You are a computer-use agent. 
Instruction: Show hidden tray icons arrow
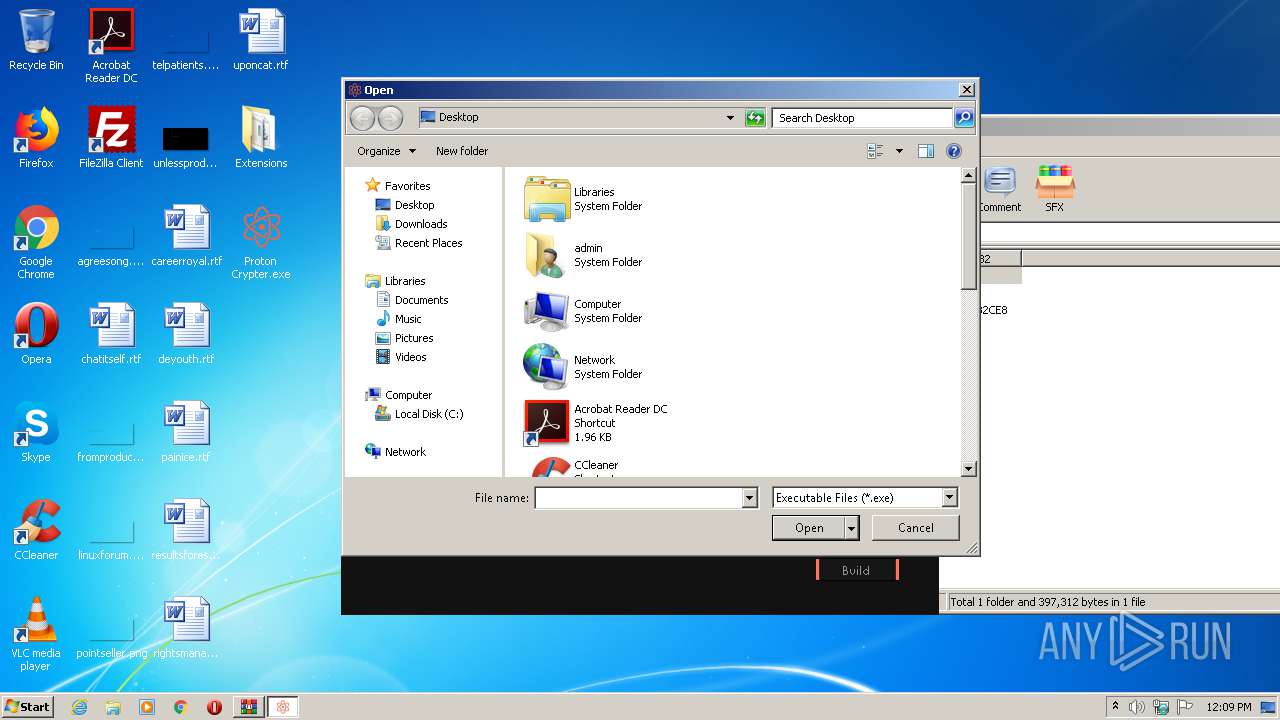tap(1115, 707)
